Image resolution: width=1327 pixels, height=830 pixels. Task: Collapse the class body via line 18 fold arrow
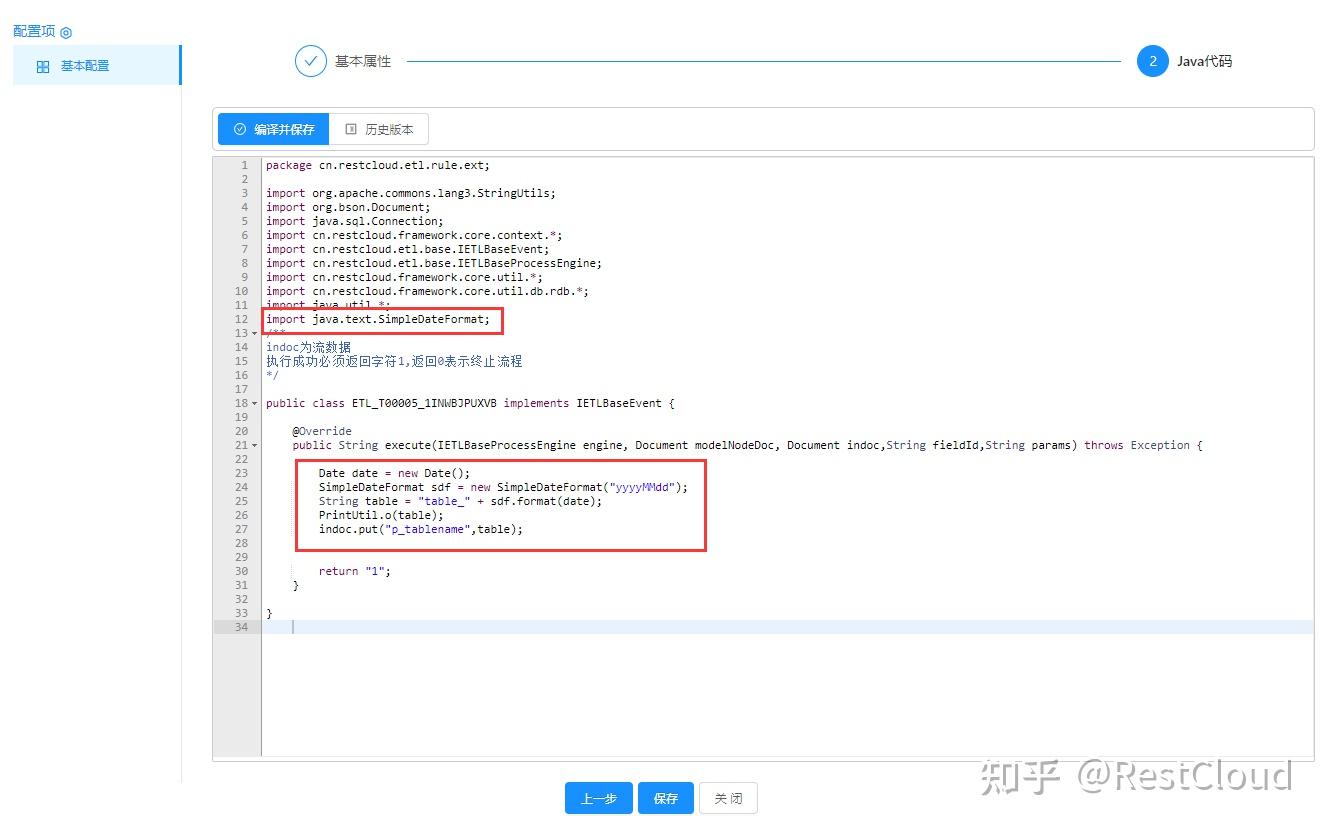click(x=254, y=403)
